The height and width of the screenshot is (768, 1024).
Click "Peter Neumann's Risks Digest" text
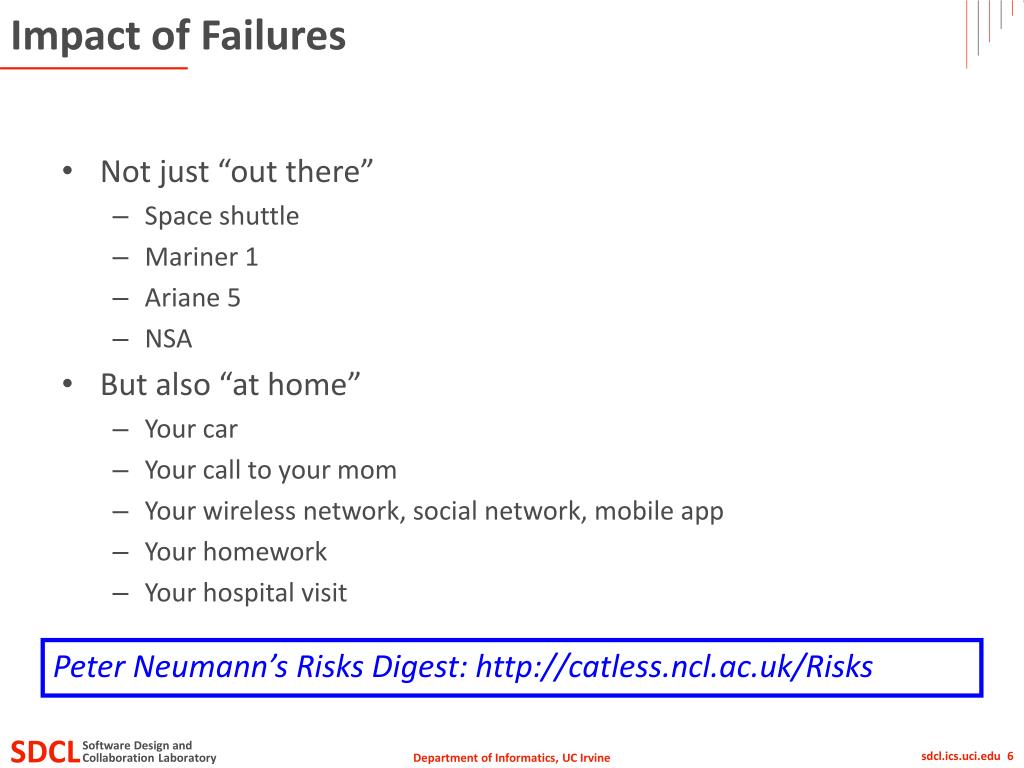[260, 667]
